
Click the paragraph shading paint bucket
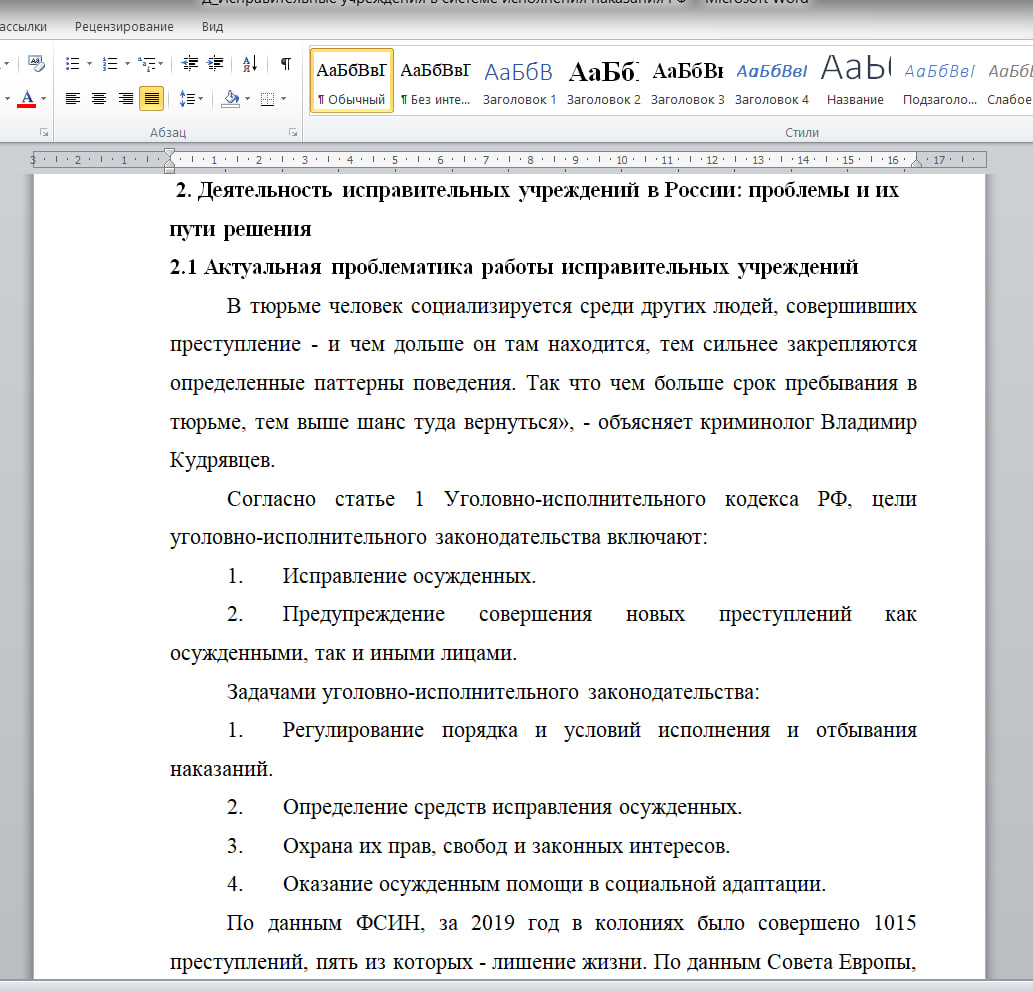click(229, 98)
